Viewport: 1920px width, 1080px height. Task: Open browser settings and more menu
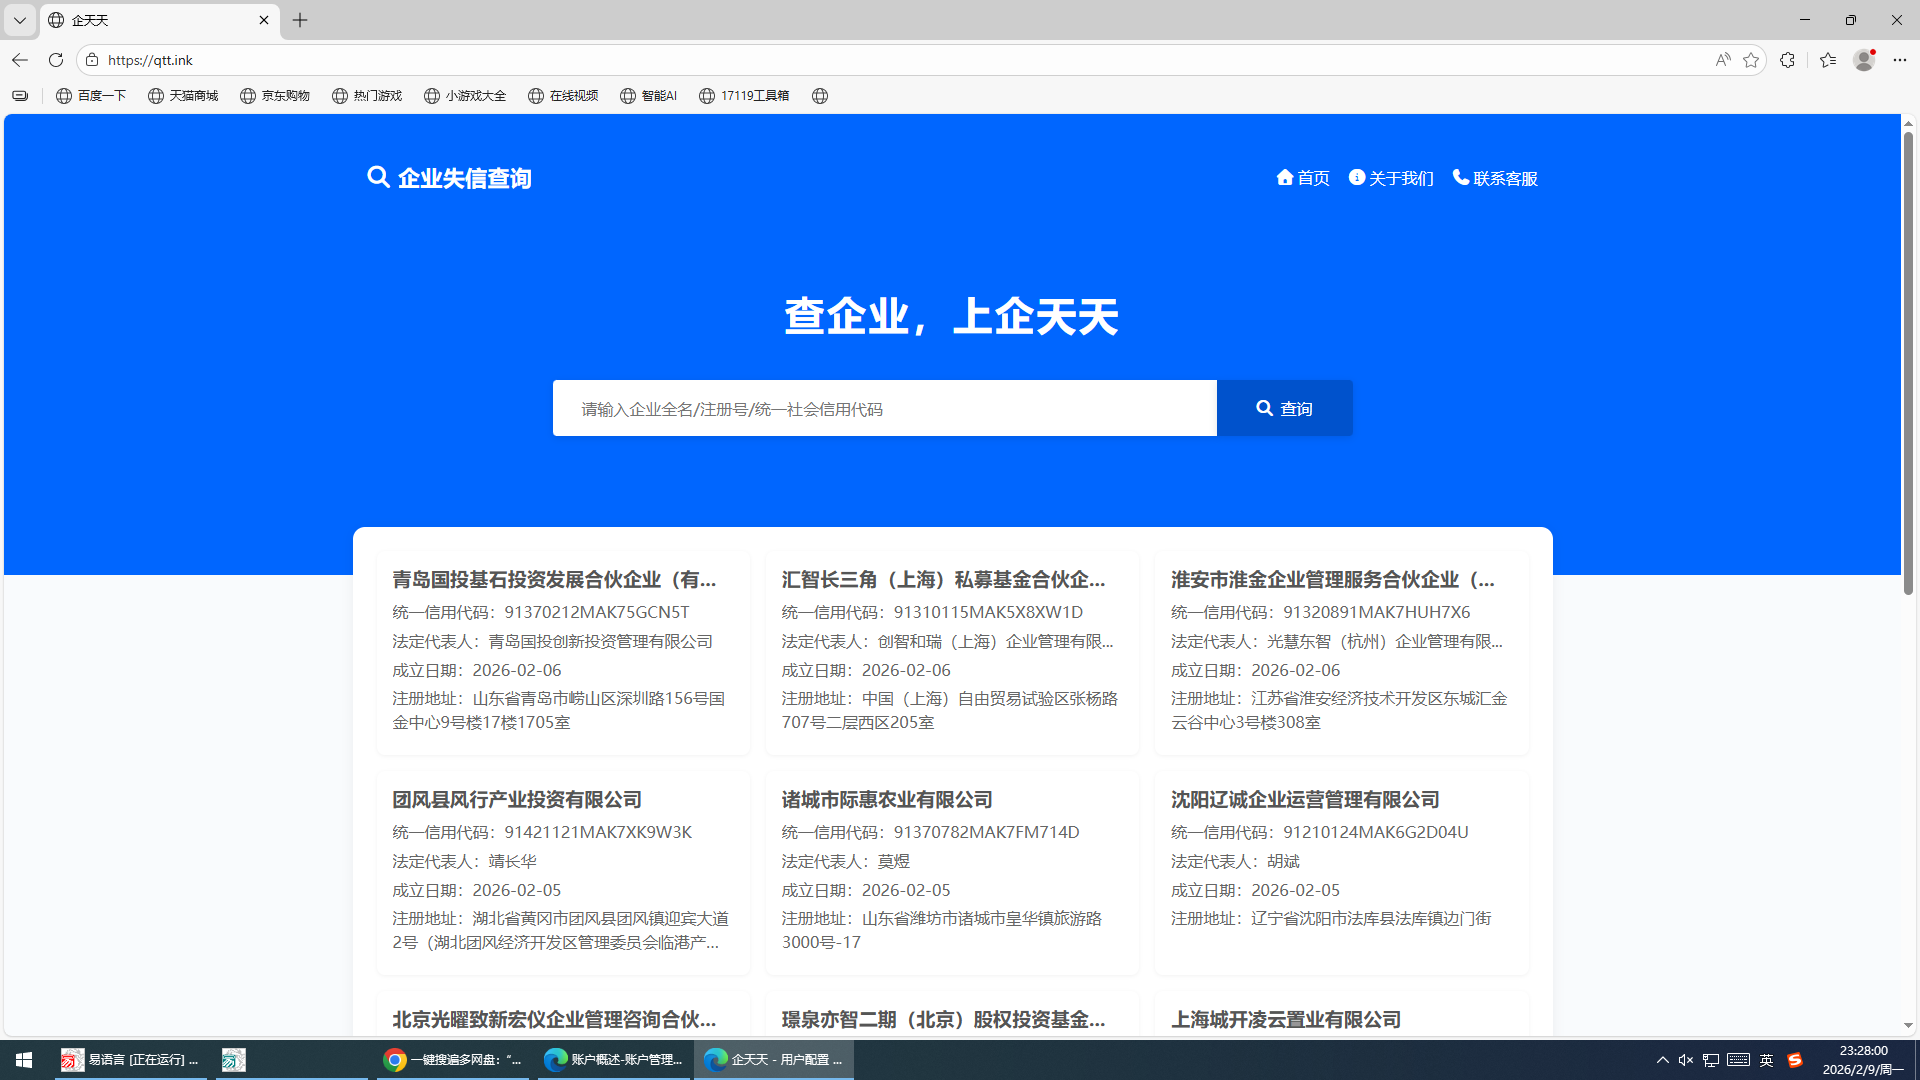[x=1900, y=60]
